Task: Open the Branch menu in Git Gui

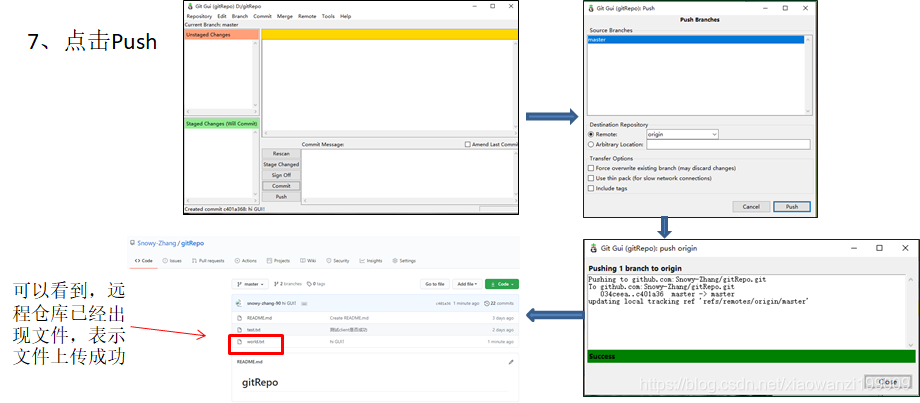Action: click(x=240, y=16)
